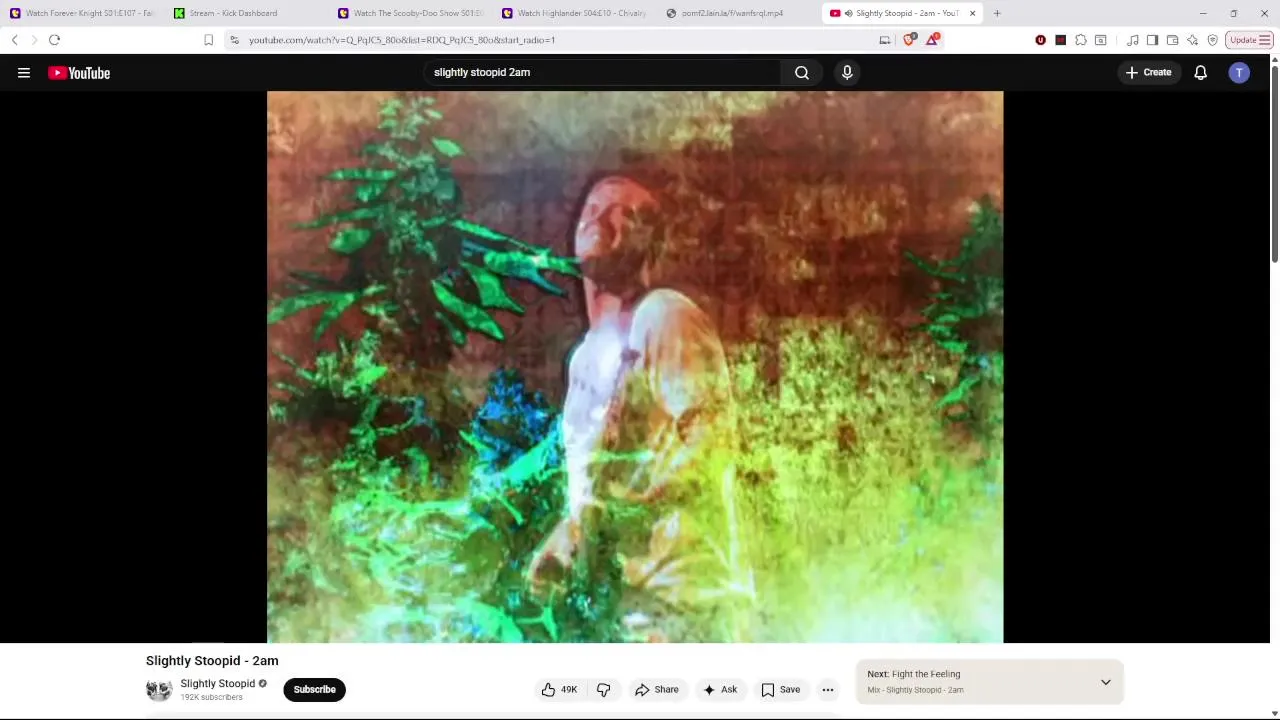
Task: Go to the YouTube home logo
Action: pyautogui.click(x=79, y=73)
